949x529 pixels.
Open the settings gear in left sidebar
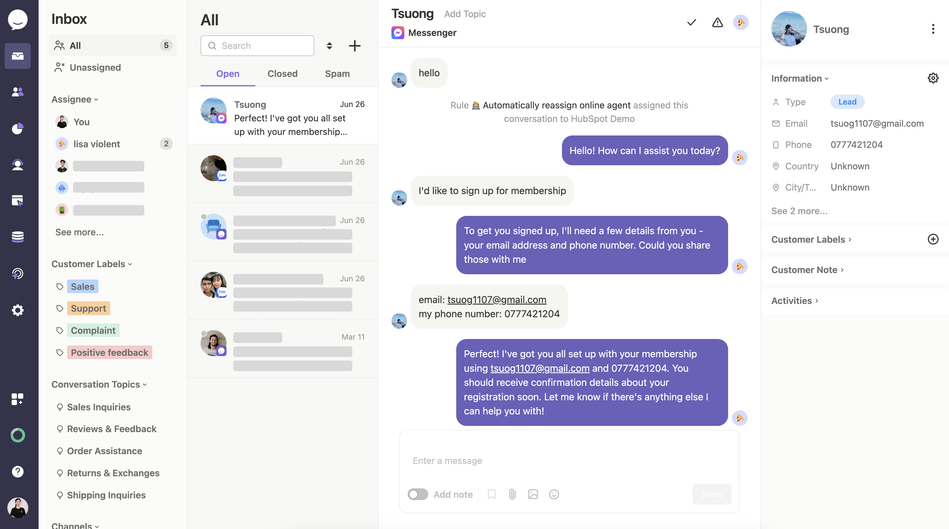18,310
